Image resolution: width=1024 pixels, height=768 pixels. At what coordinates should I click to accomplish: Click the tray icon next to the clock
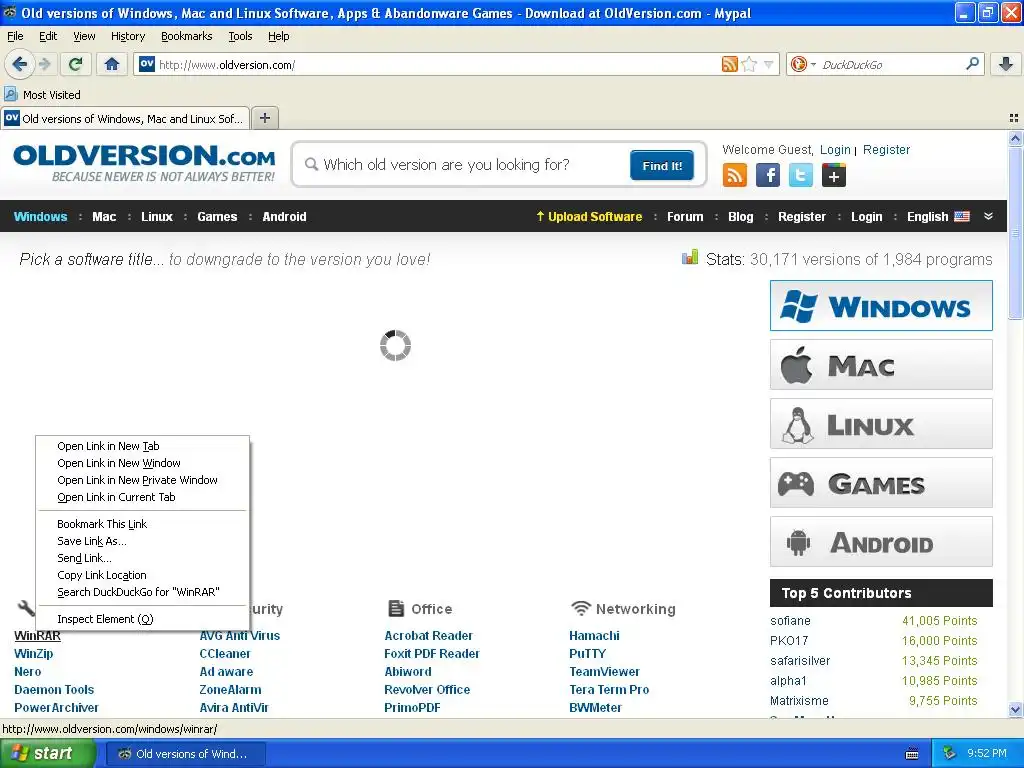tap(949, 753)
